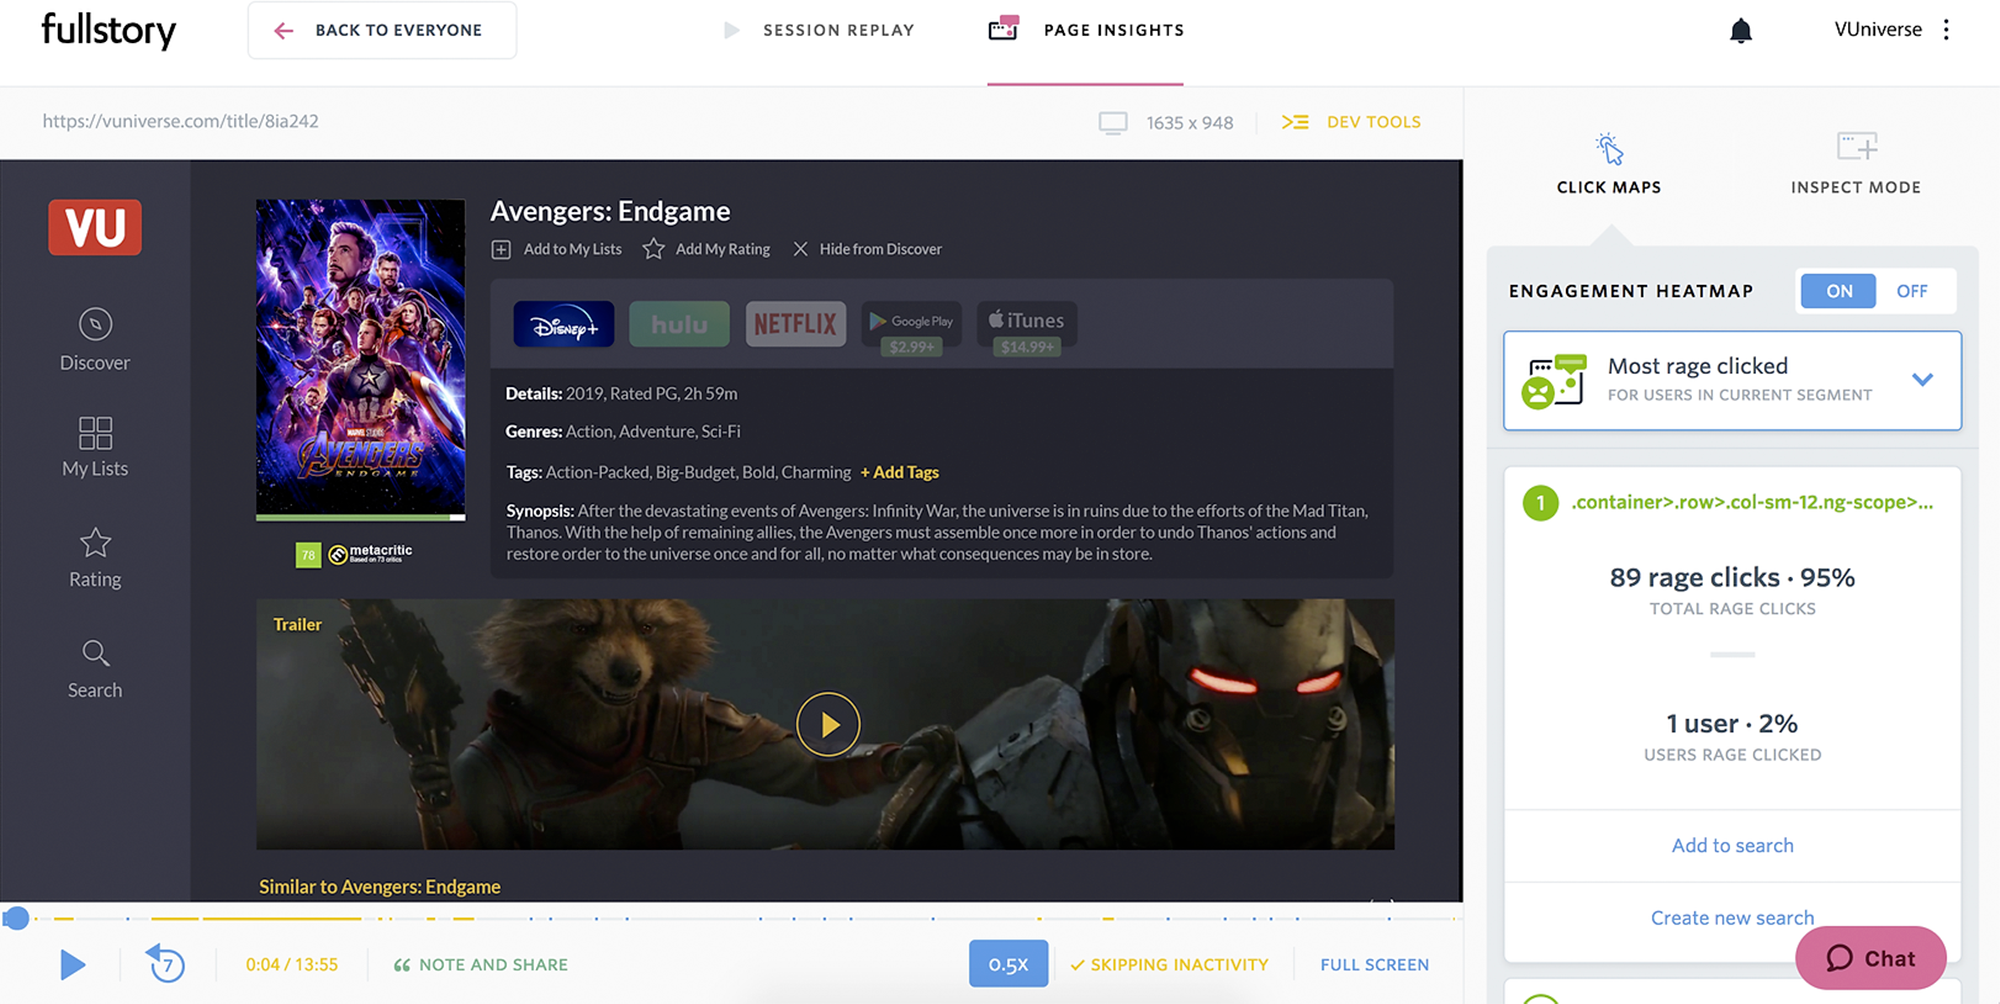Select the Netflix provider badge

795,324
